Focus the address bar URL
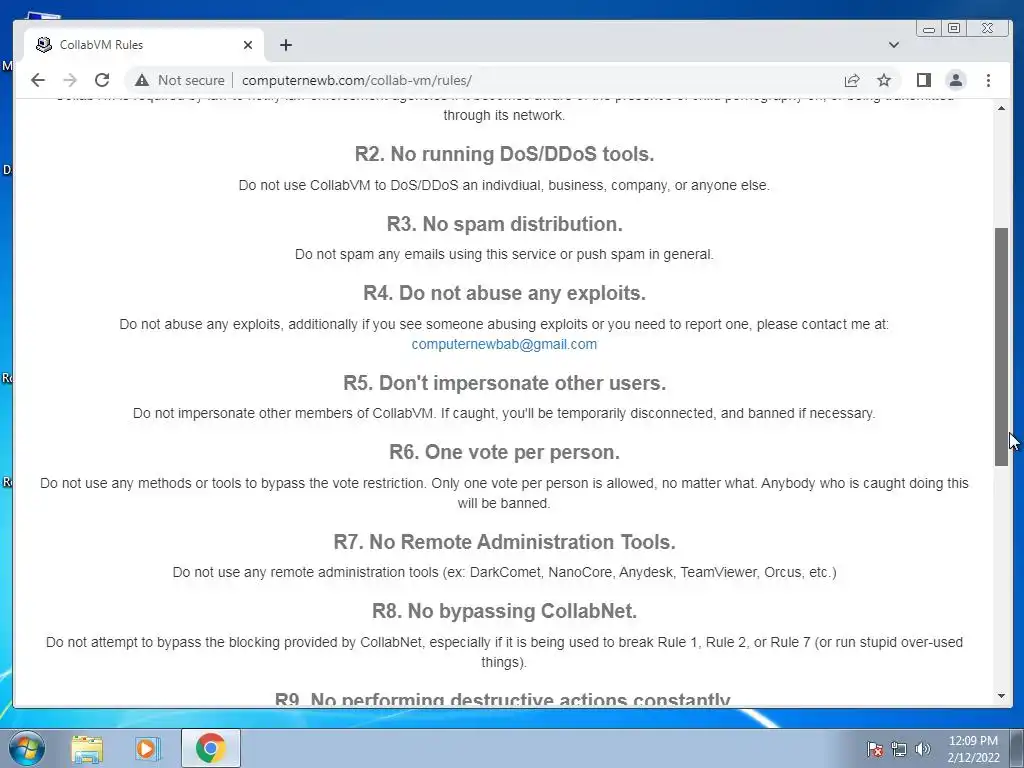 point(357,80)
